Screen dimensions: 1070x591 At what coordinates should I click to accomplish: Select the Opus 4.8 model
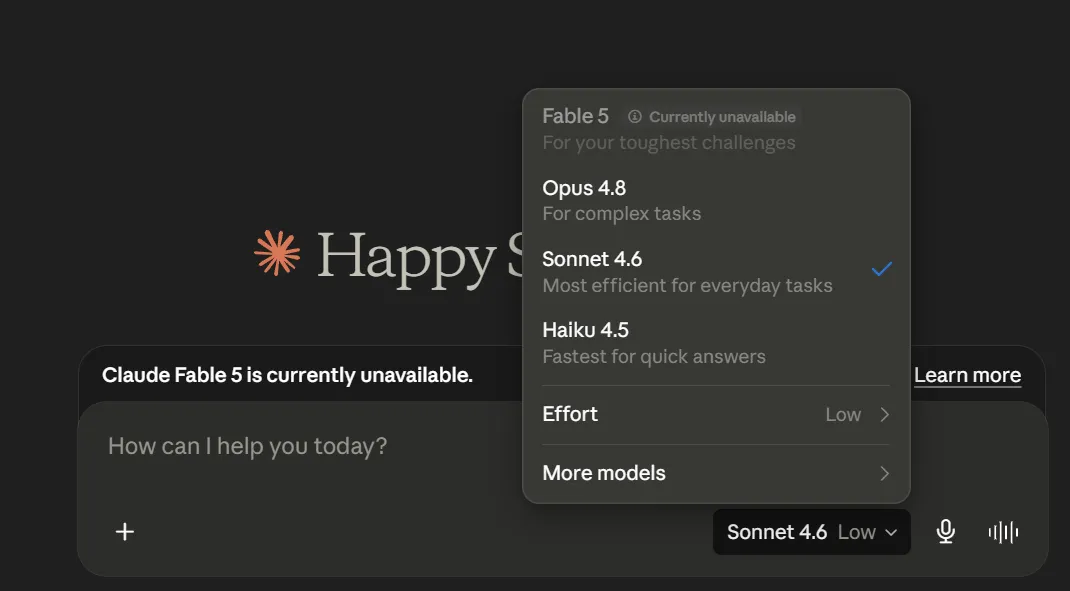[716, 201]
